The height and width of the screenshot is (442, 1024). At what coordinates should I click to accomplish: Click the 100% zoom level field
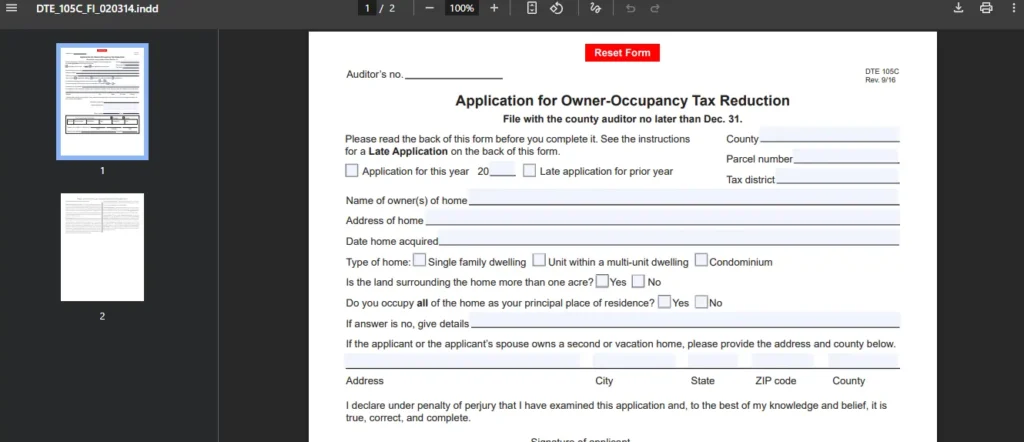[x=462, y=8]
